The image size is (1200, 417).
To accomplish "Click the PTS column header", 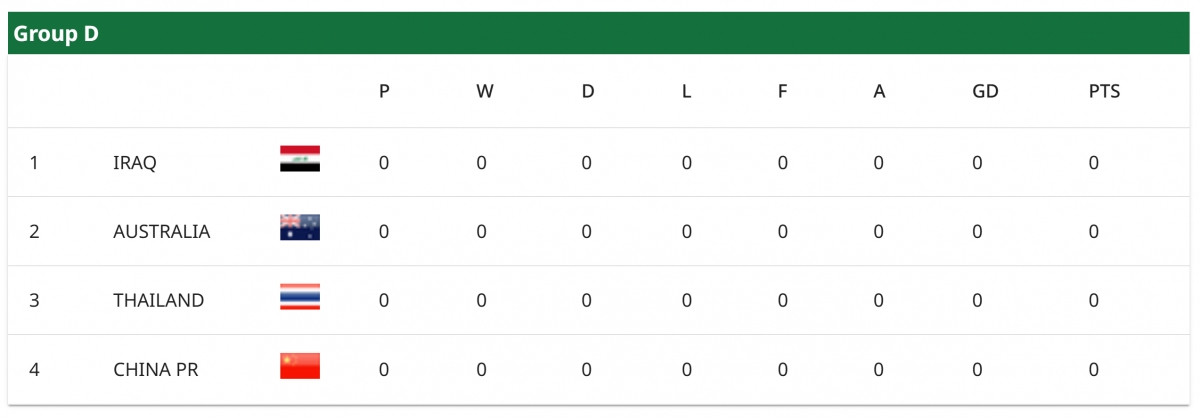I will pyautogui.click(x=1104, y=92).
